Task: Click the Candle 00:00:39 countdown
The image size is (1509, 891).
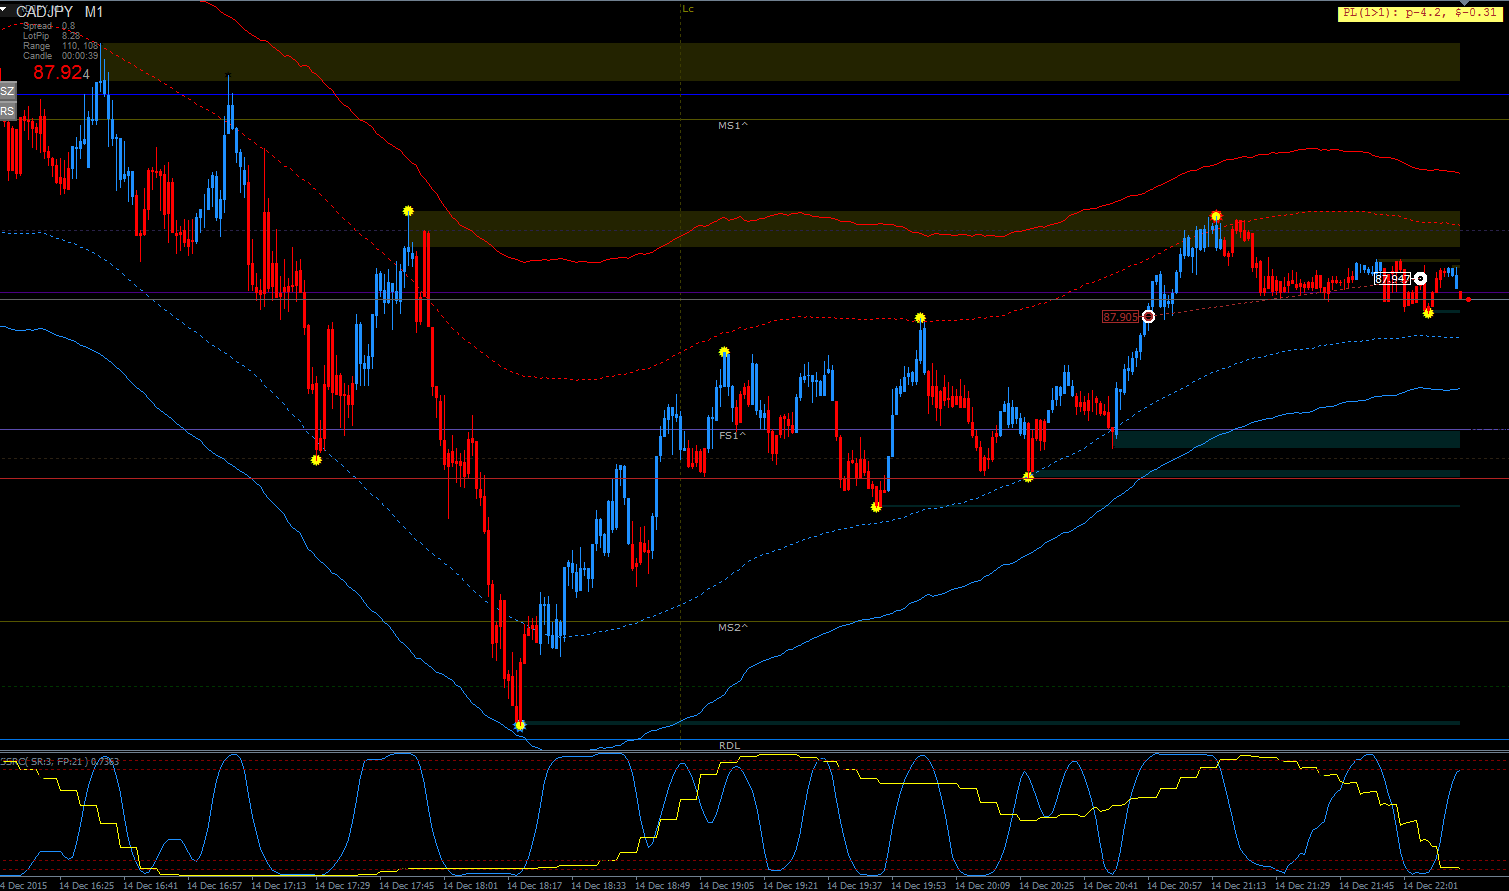Action: (60, 56)
